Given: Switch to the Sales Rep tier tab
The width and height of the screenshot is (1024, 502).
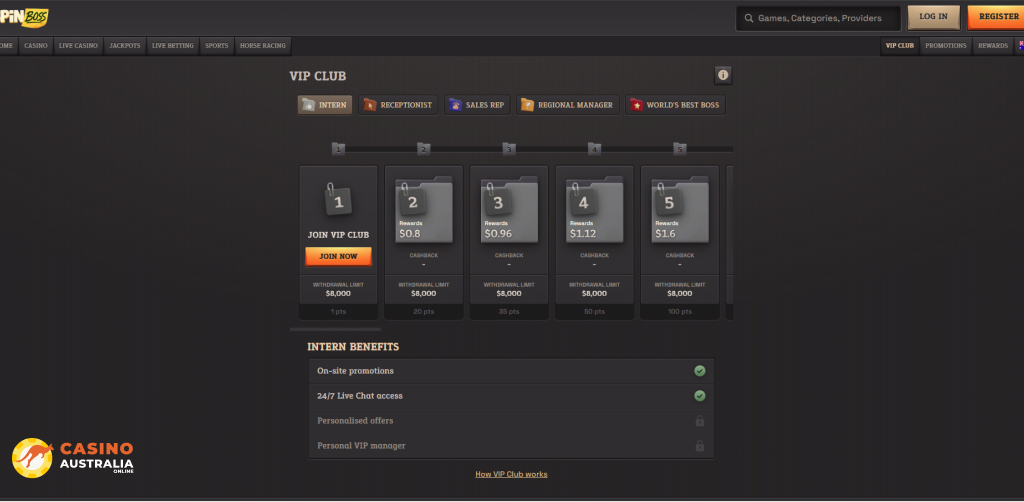Looking at the screenshot, I should point(477,104).
